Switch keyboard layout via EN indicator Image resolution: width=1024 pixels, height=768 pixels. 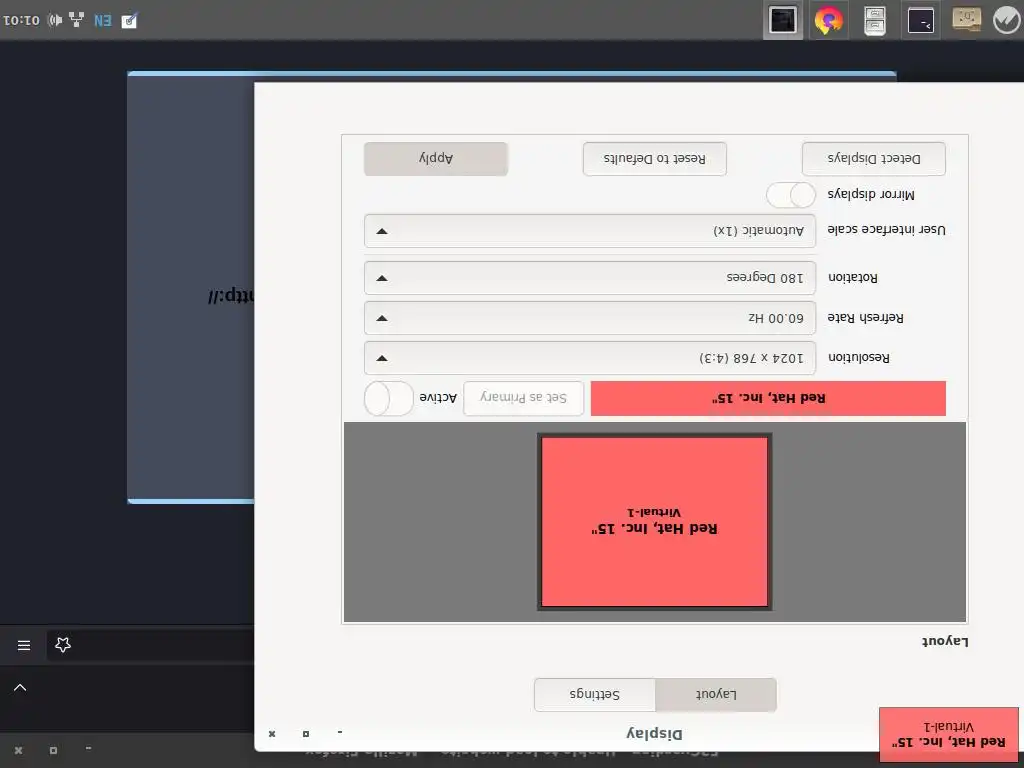point(103,20)
